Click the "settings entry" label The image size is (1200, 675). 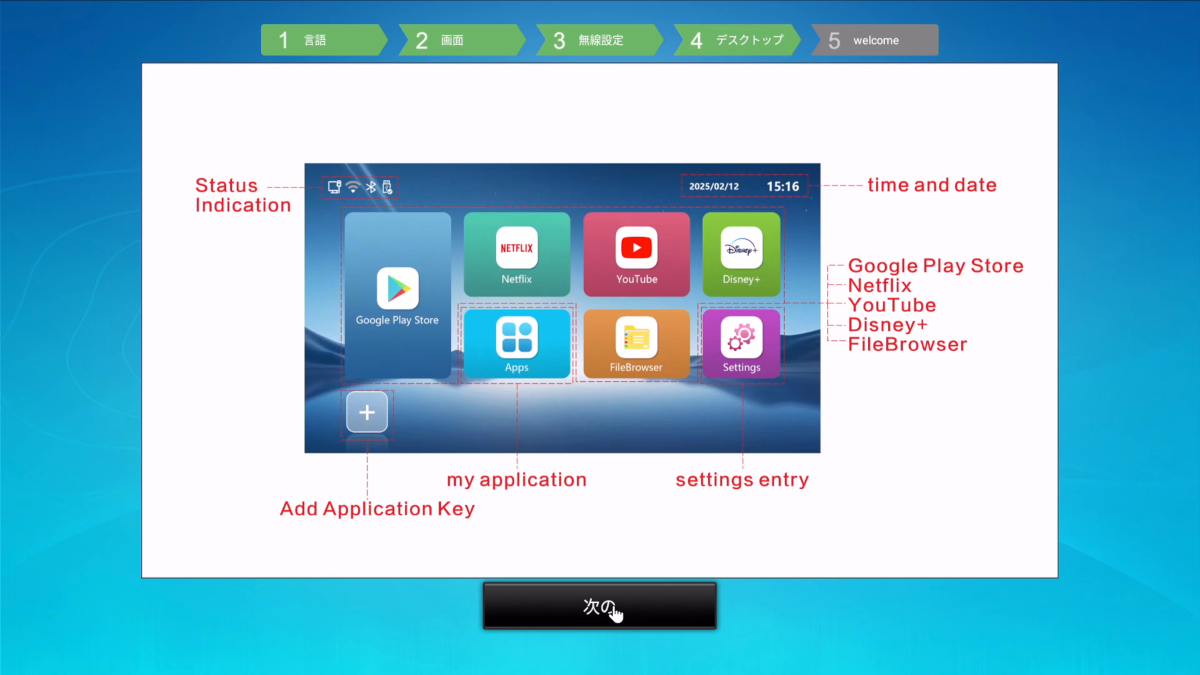point(742,480)
